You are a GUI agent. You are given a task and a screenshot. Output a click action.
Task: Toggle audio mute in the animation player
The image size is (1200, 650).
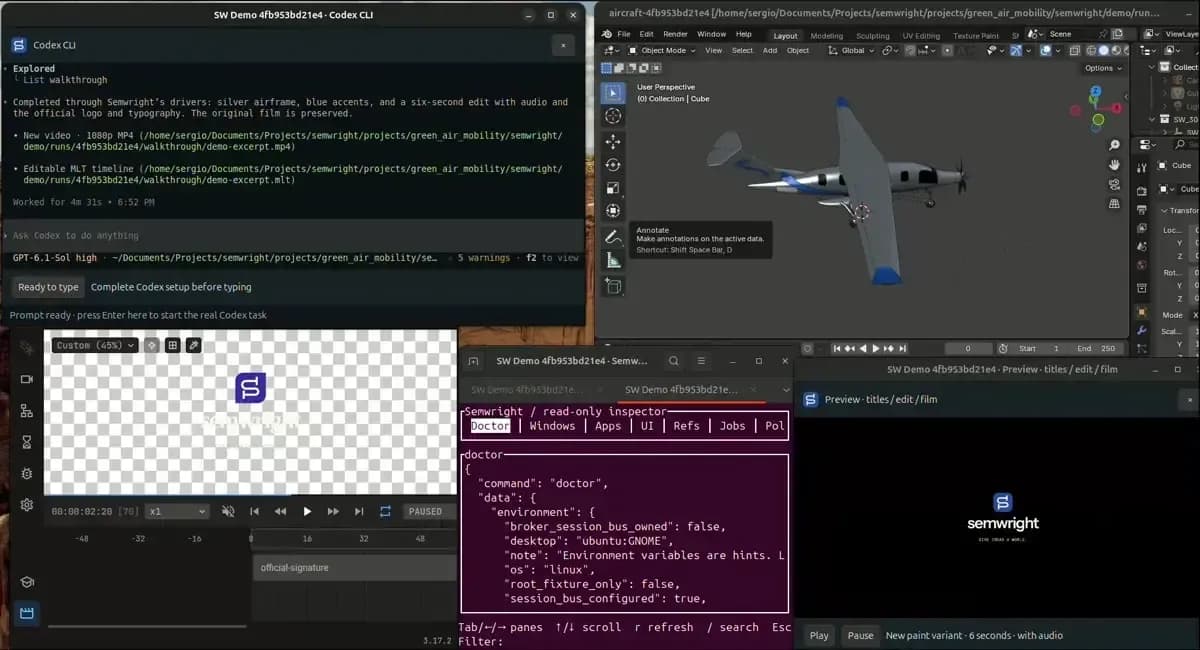[228, 511]
